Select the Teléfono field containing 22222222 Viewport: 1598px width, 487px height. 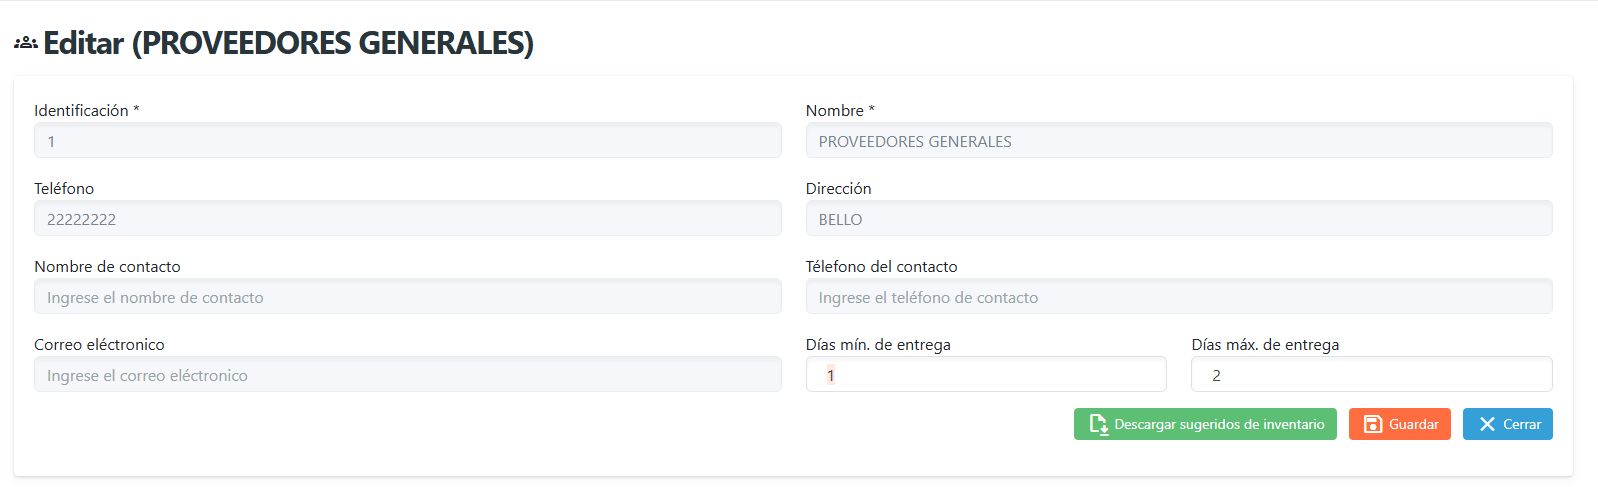coord(407,219)
